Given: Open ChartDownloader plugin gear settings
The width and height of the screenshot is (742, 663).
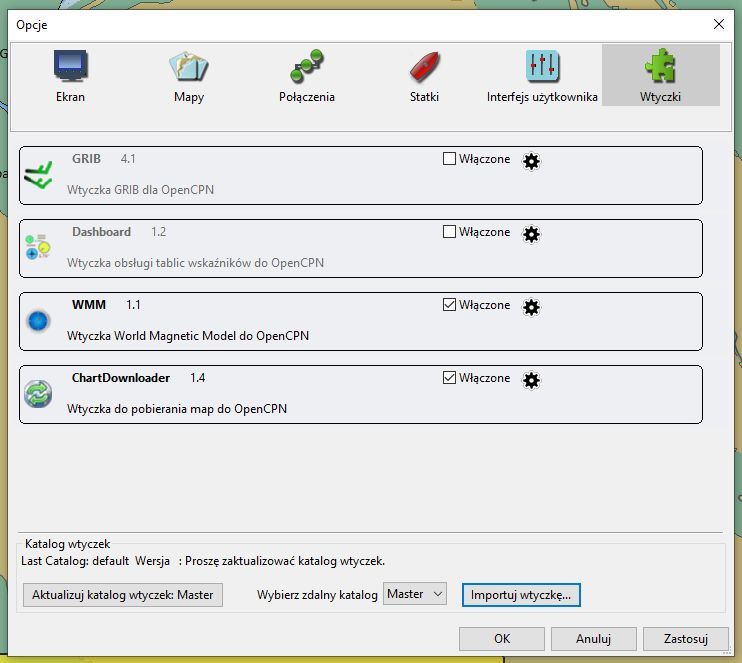Looking at the screenshot, I should point(531,380).
